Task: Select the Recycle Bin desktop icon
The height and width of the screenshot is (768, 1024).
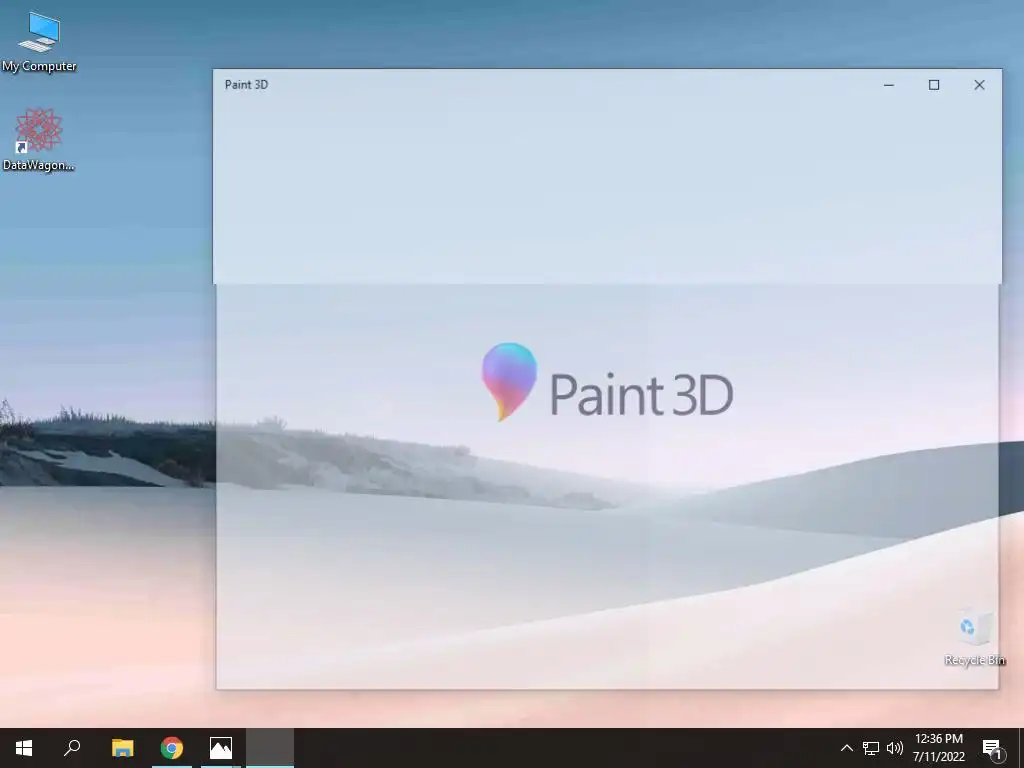Action: (975, 638)
